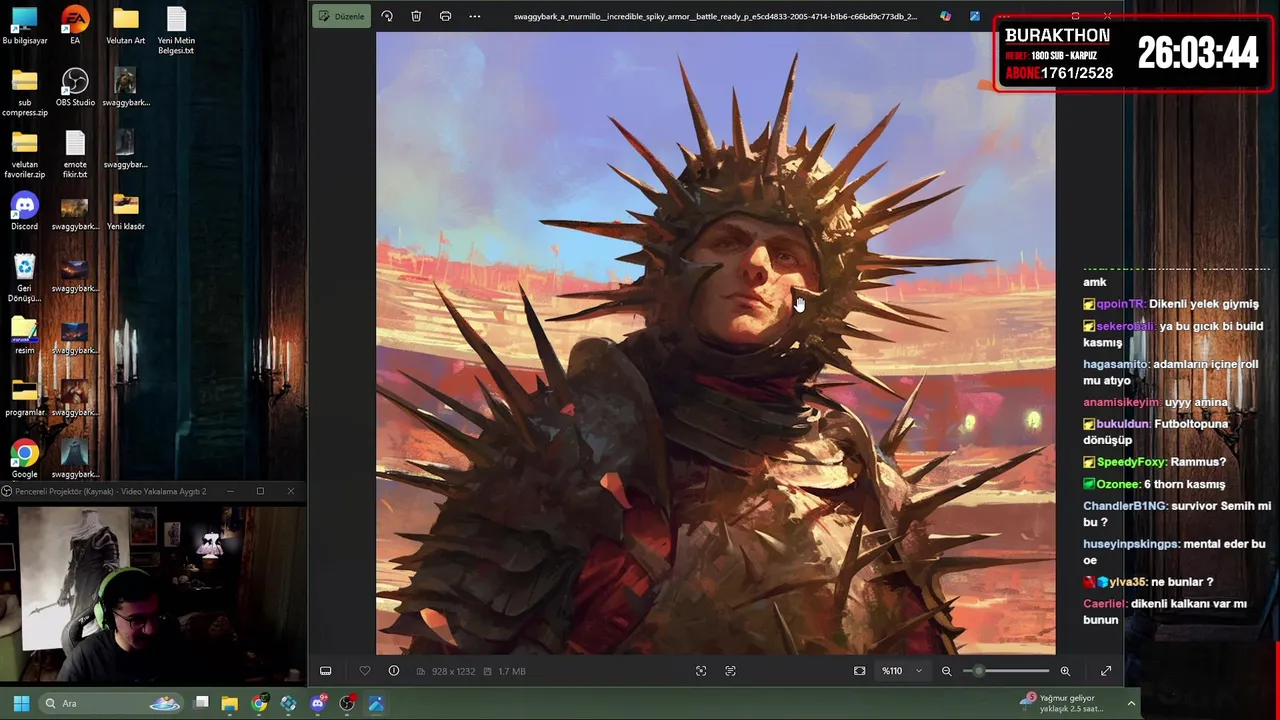
Task: Open the programlar folder on desktop
Action: click(25, 399)
